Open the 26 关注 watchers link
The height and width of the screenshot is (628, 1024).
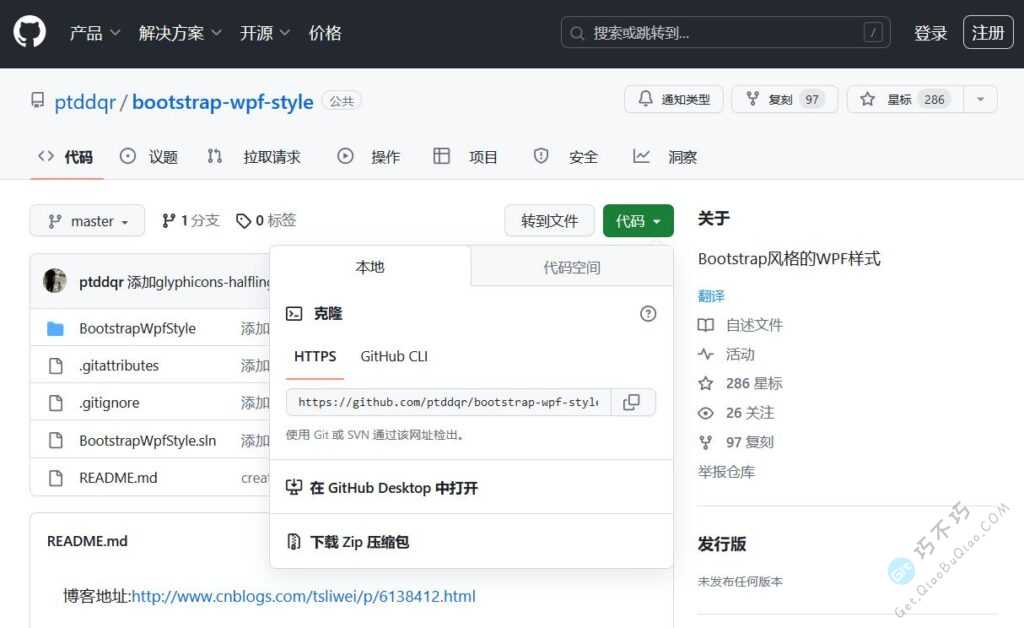[736, 413]
